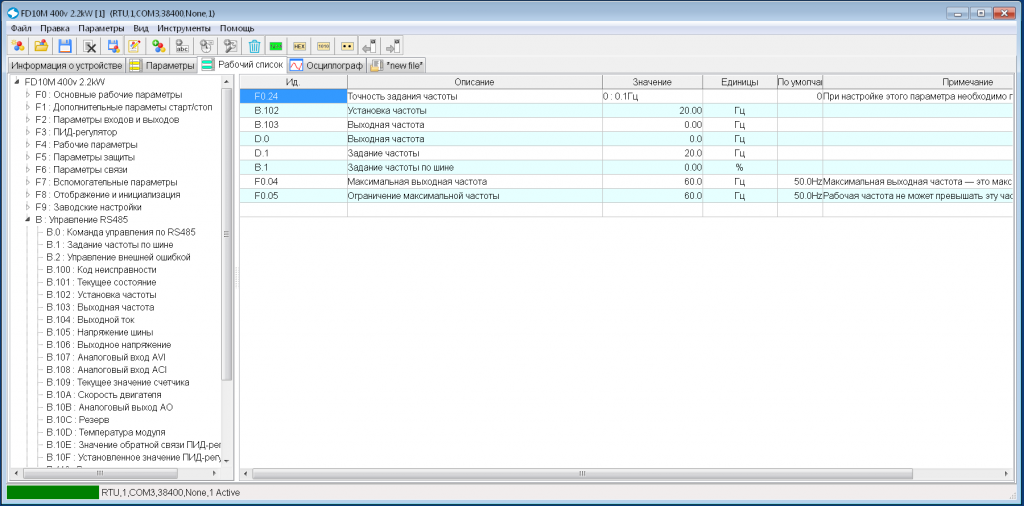
Task: Click the blue floppy disk save icon
Action: pyautogui.click(x=65, y=46)
